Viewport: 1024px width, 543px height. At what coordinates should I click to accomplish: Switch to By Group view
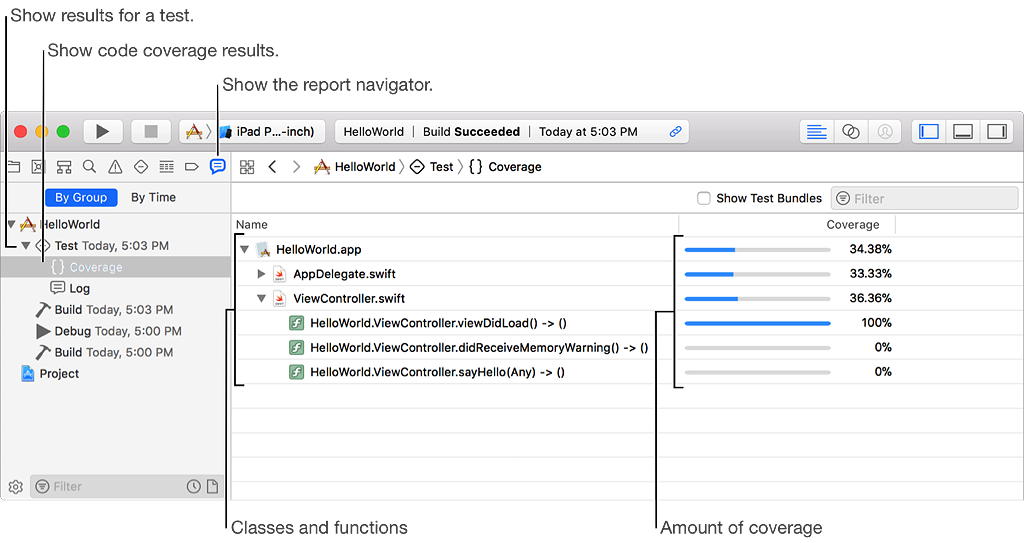tap(81, 197)
